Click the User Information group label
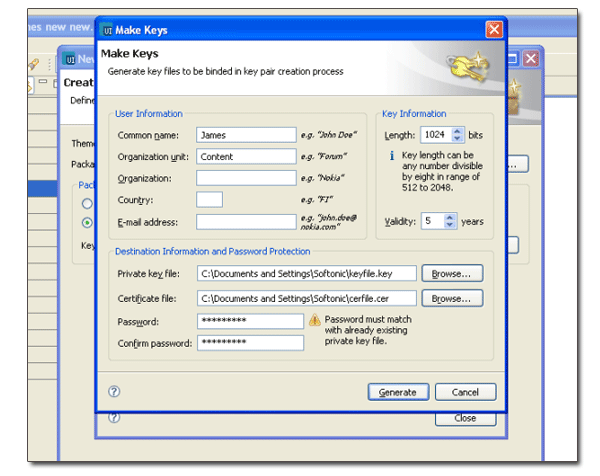Image resolution: width=600 pixels, height=476 pixels. click(149, 114)
